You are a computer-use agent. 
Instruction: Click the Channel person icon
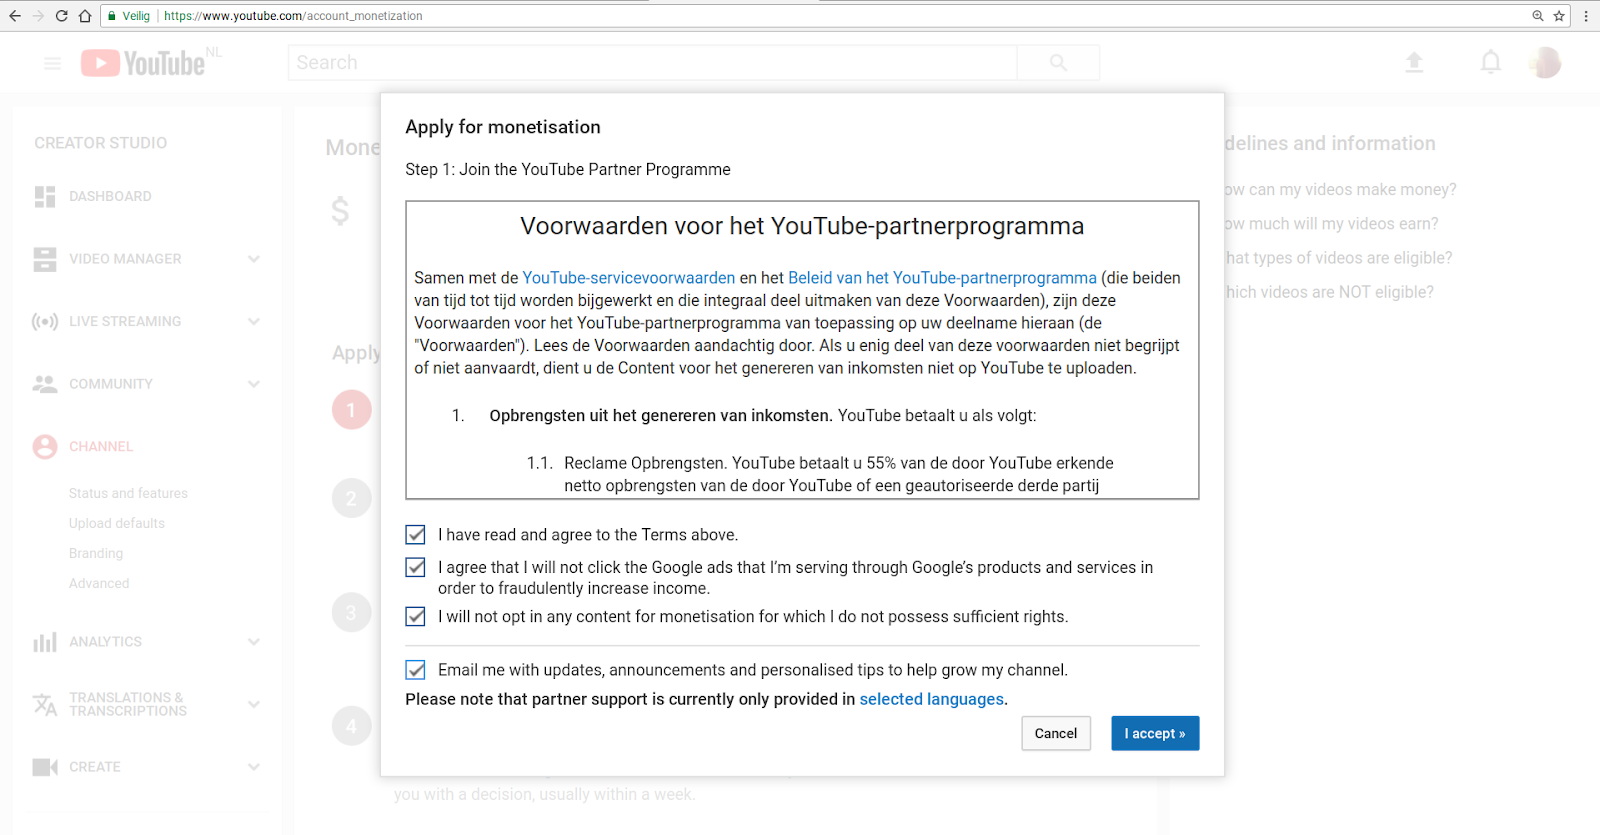point(45,447)
